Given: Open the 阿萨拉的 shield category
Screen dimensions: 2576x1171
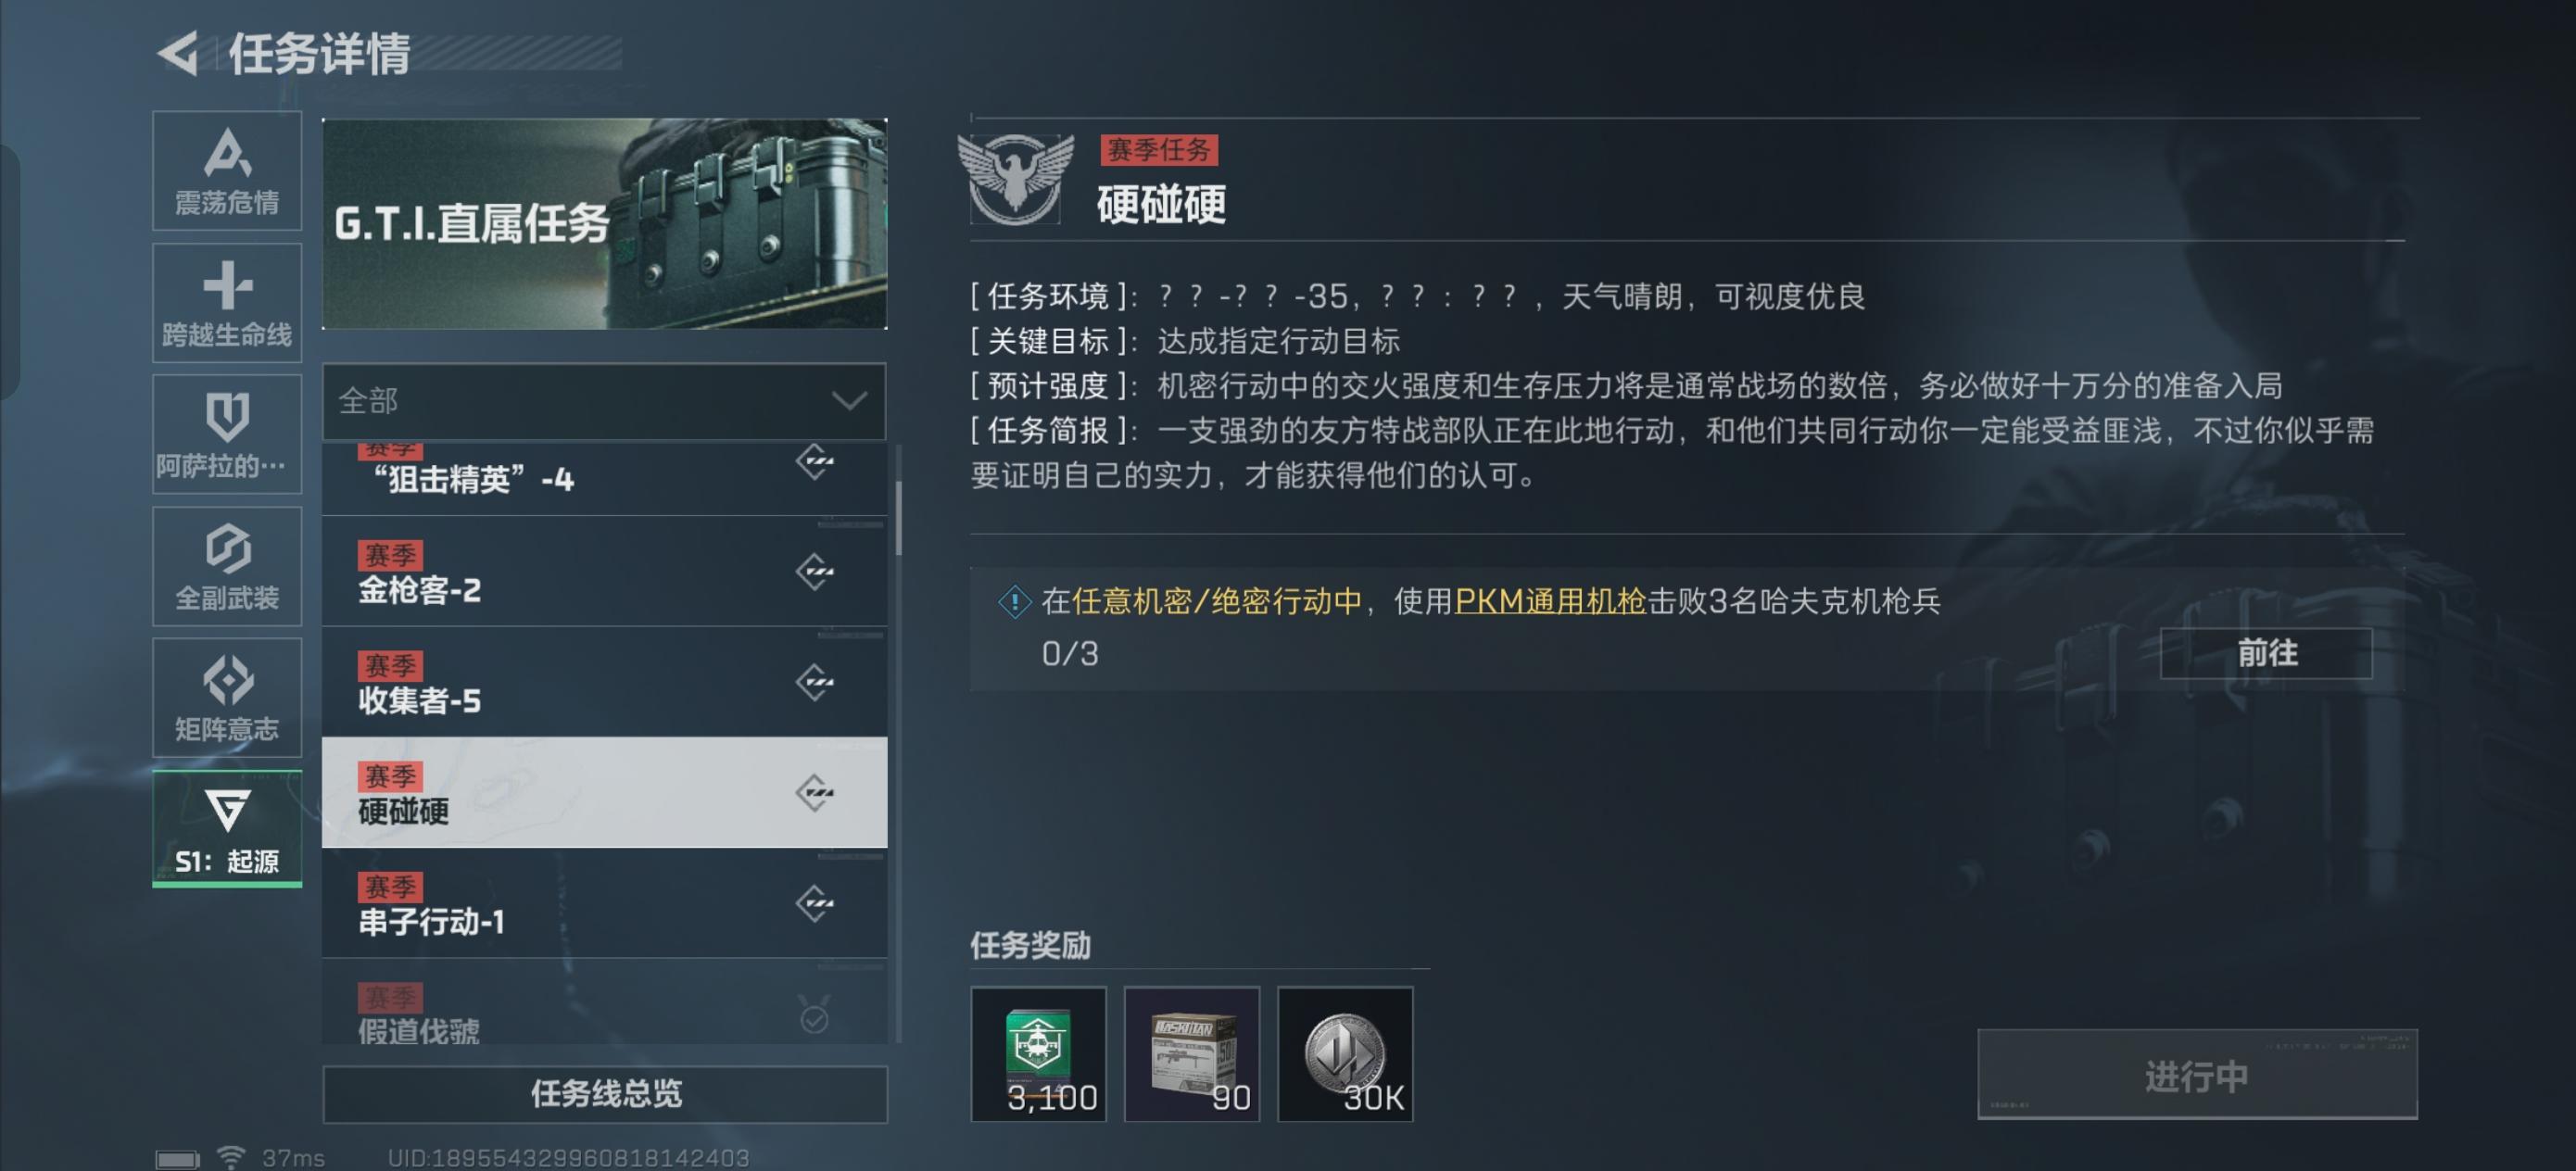Looking at the screenshot, I should (x=227, y=434).
